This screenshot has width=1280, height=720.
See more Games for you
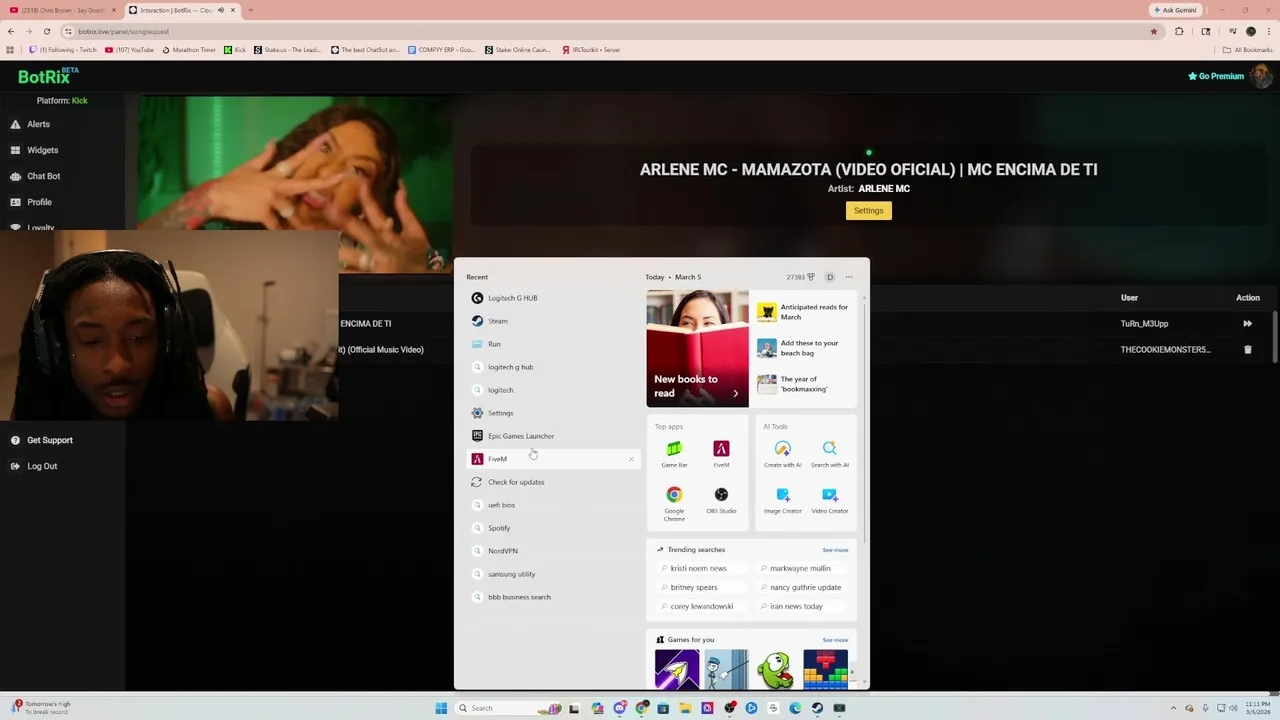(835, 640)
